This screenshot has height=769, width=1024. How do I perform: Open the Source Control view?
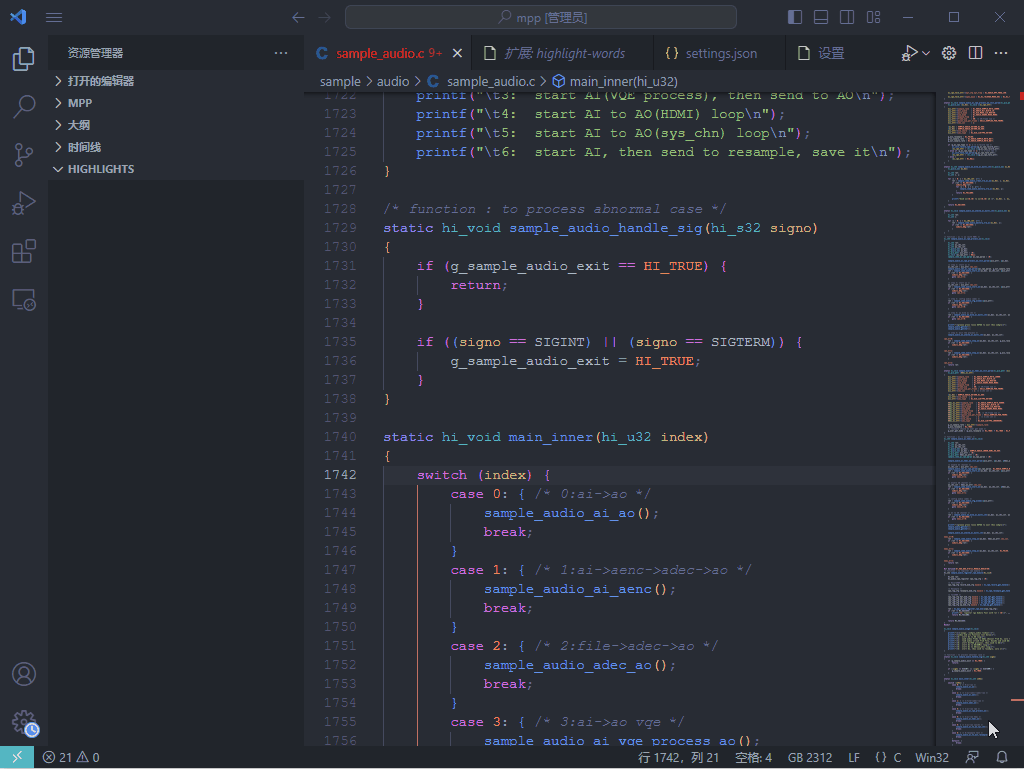tap(24, 154)
